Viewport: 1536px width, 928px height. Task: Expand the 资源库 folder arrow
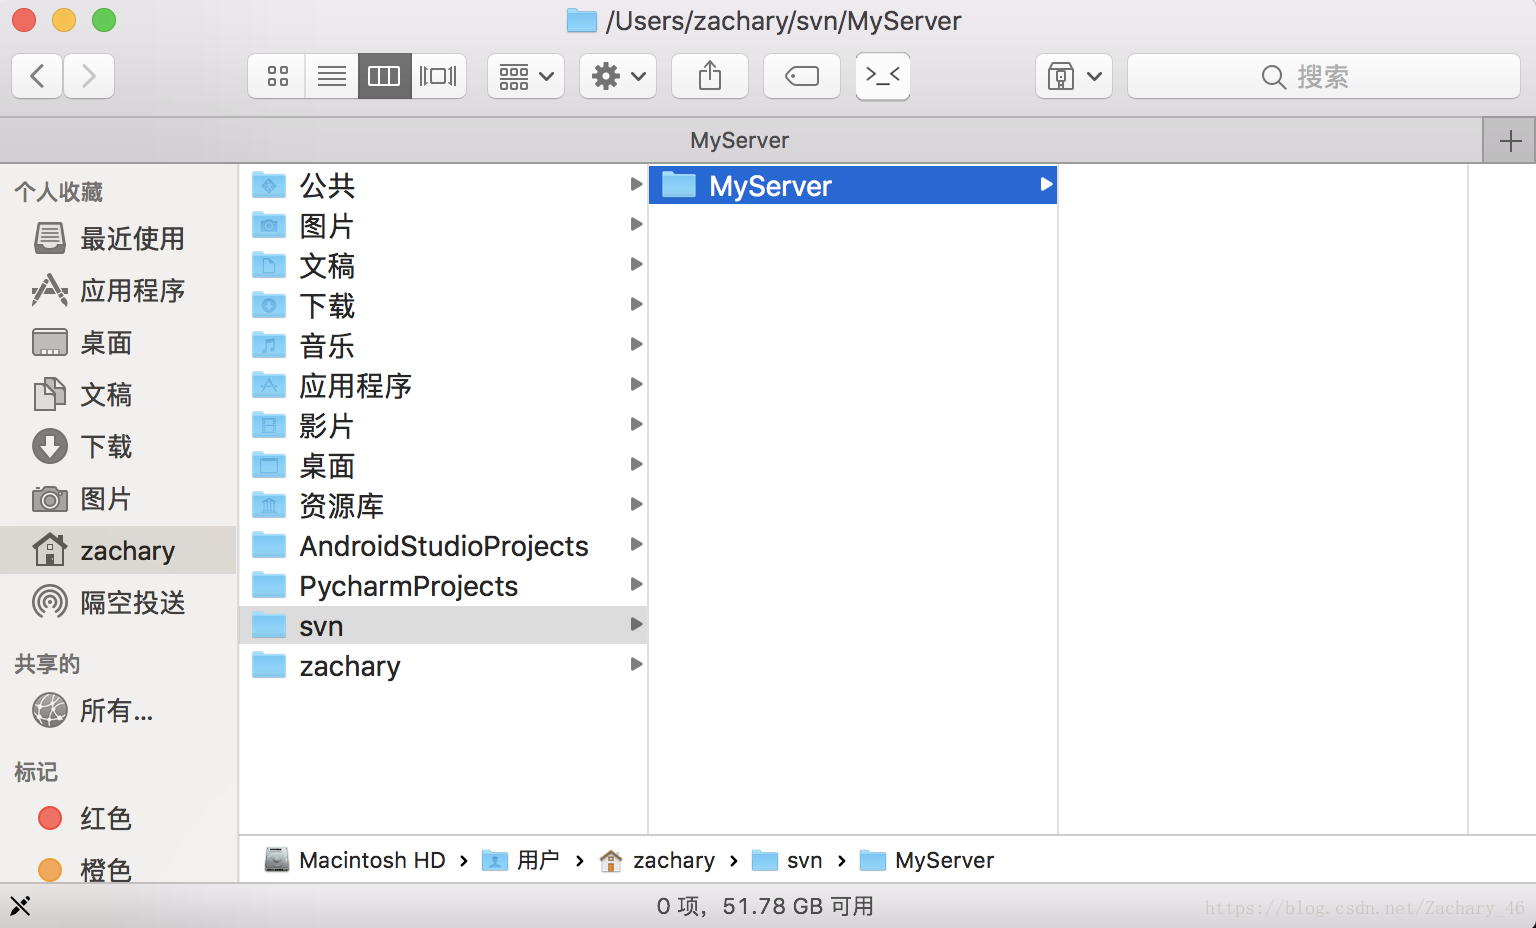pos(636,504)
